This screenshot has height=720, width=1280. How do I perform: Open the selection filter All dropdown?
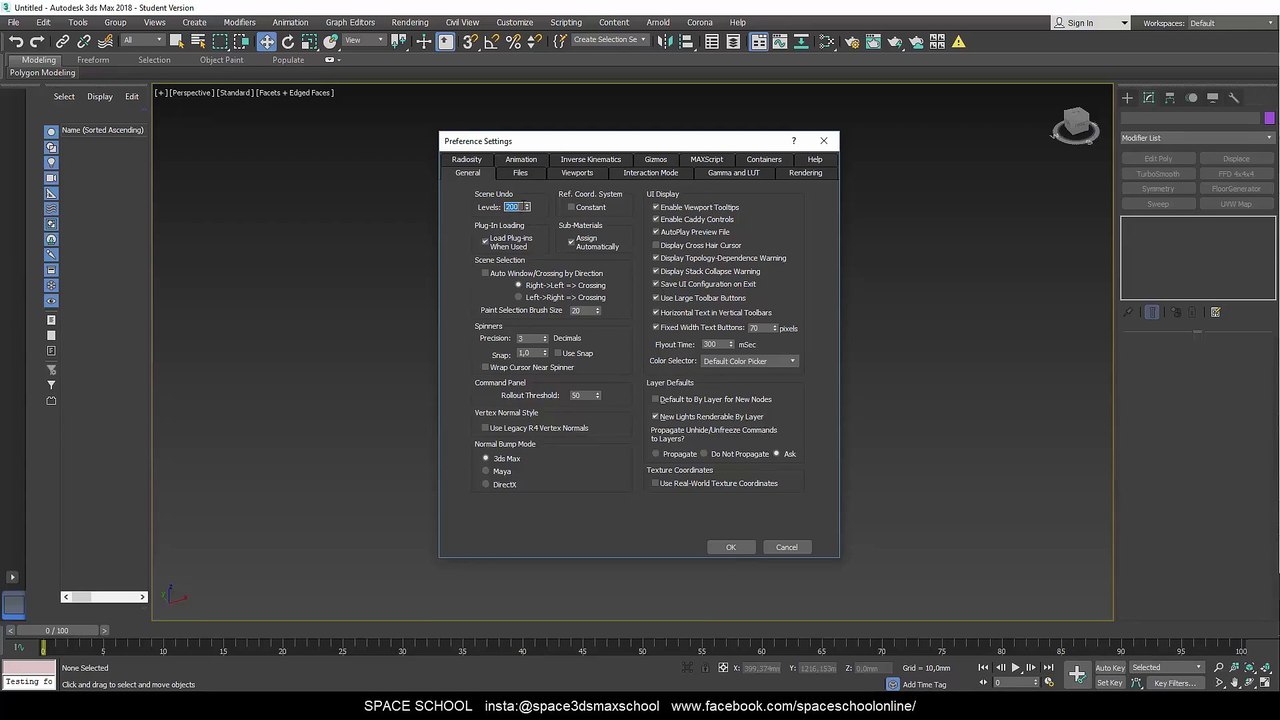point(142,40)
